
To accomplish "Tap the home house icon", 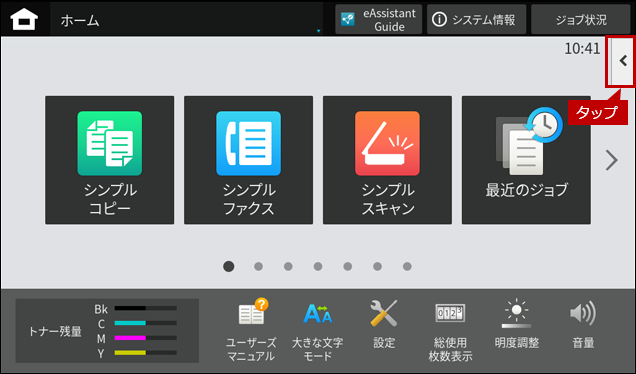I will click(x=24, y=19).
